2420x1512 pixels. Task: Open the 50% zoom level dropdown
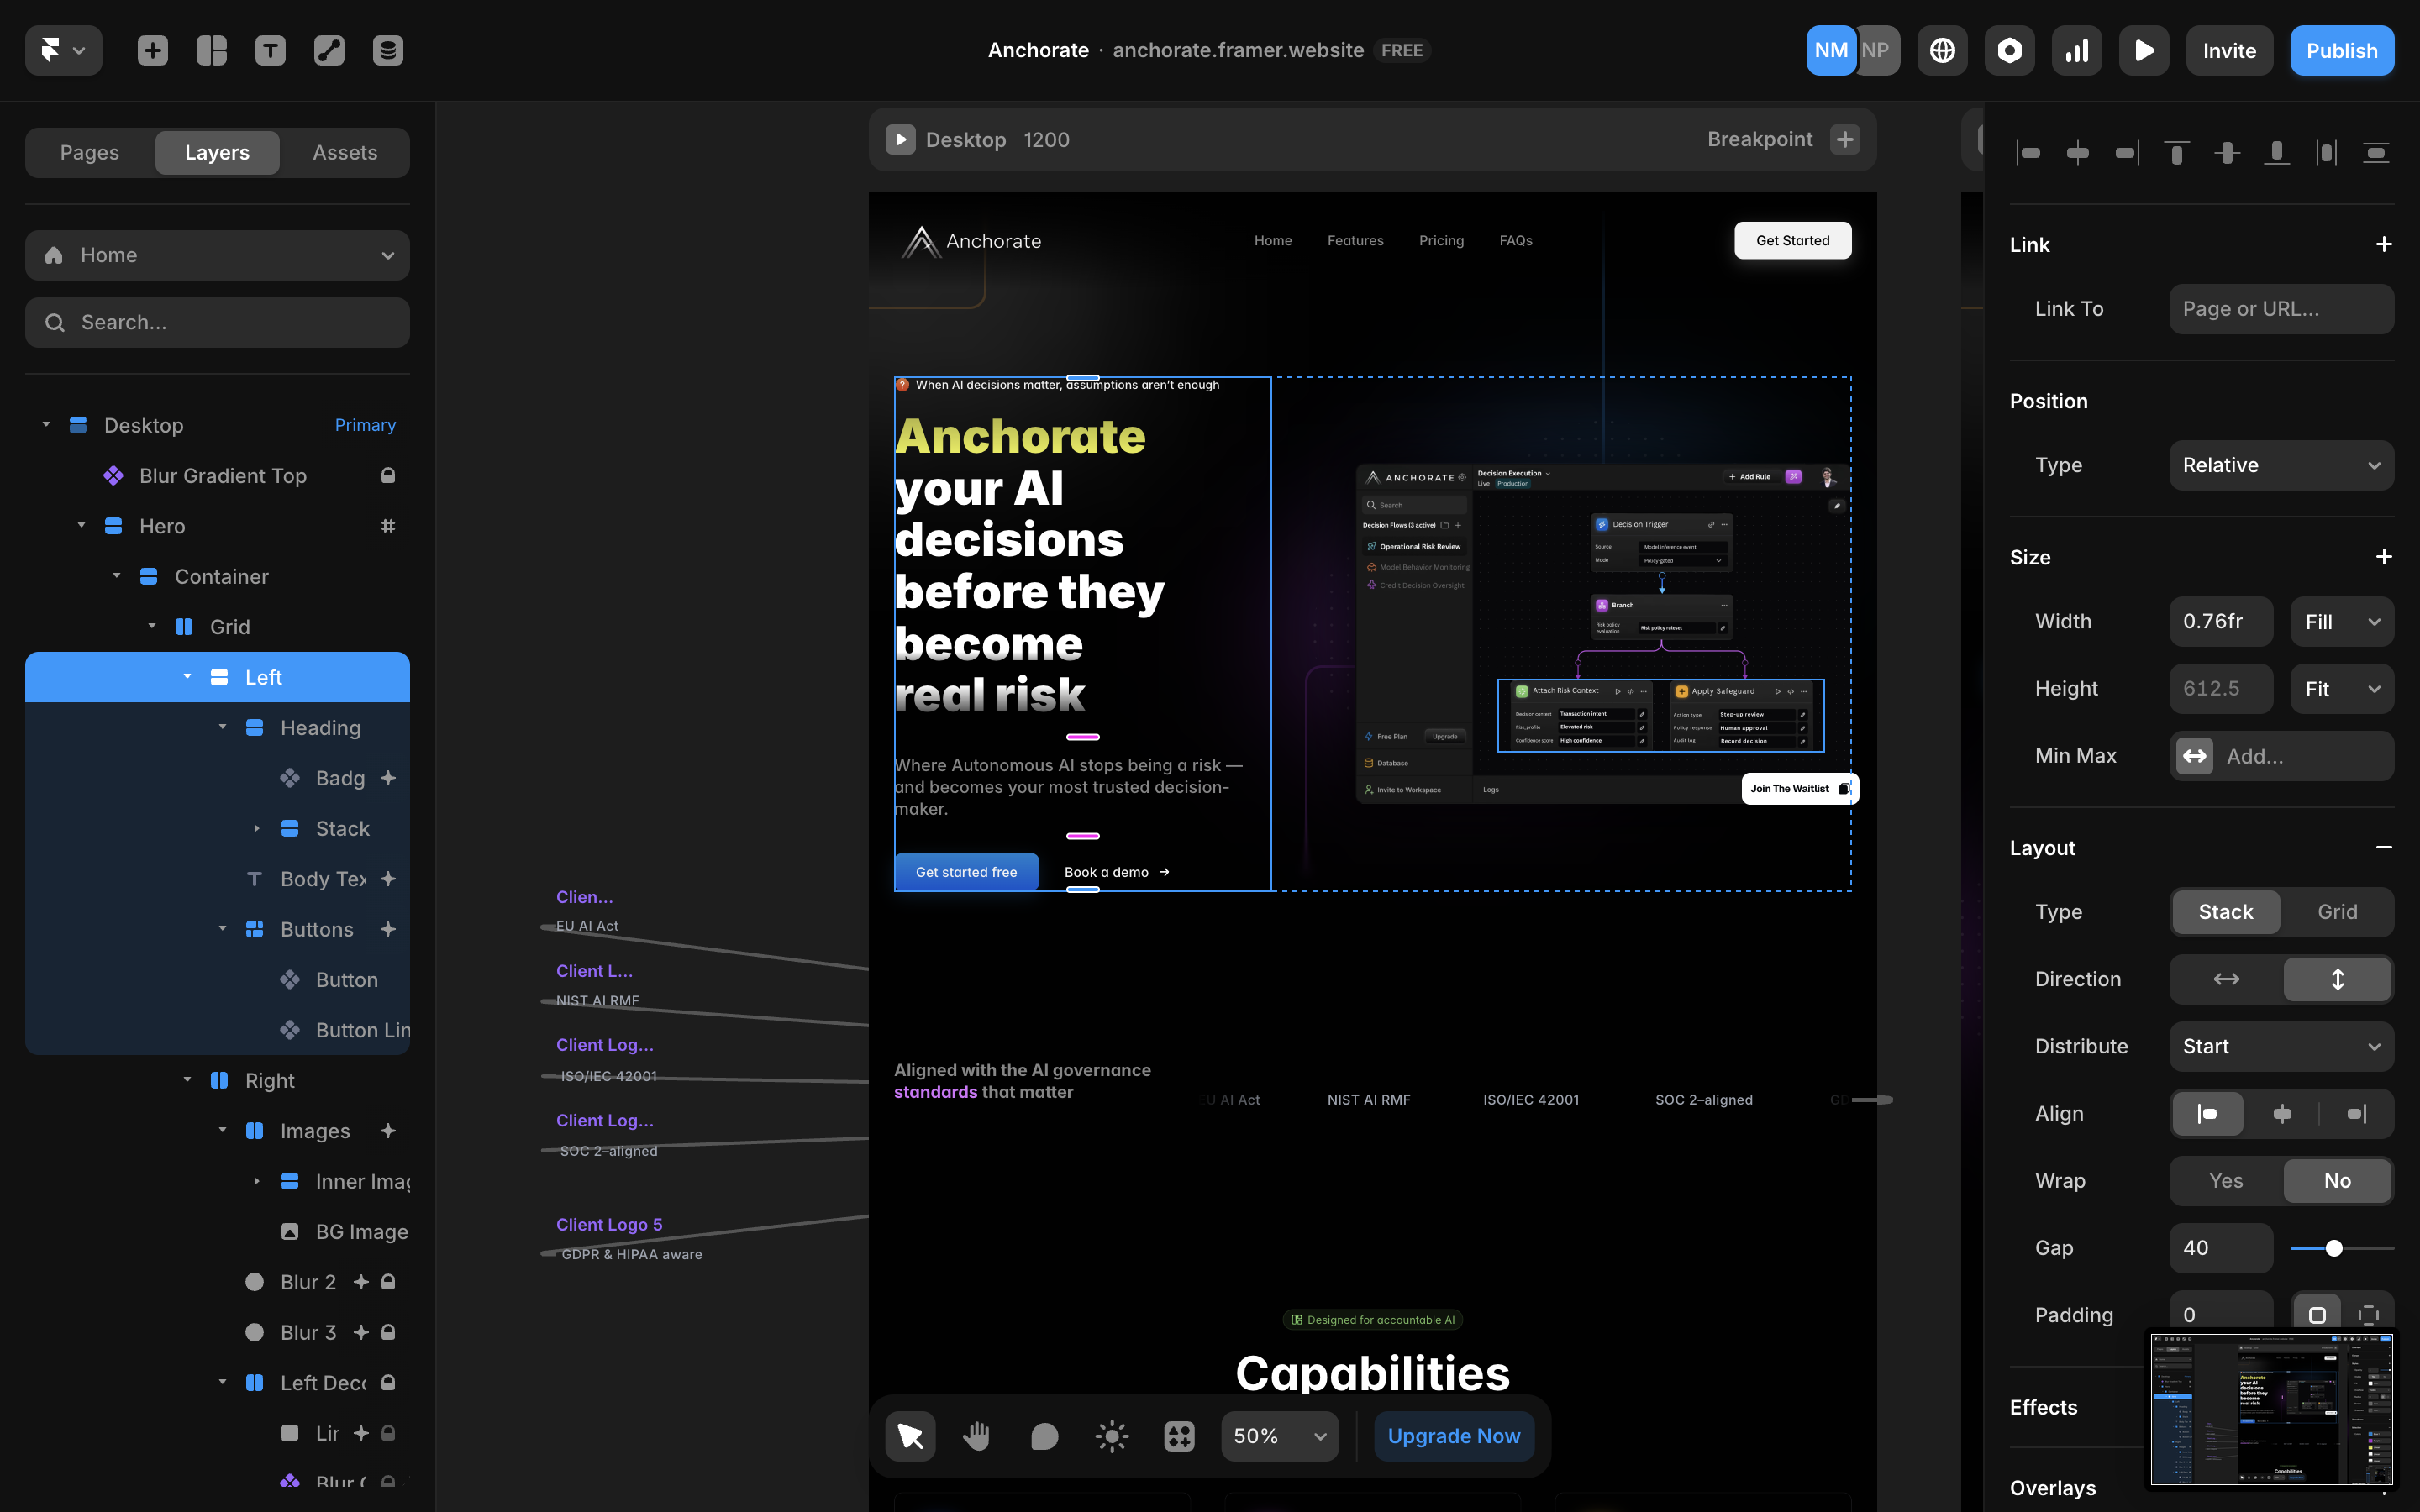[1279, 1436]
